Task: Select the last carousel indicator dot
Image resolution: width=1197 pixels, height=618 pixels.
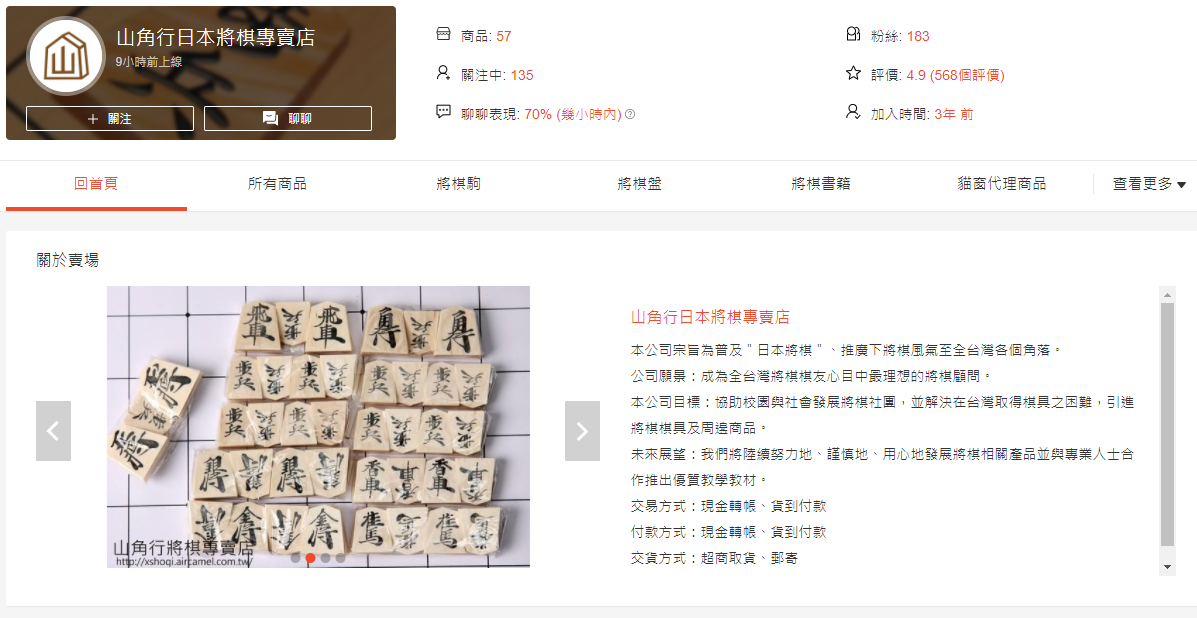Action: pos(340,558)
